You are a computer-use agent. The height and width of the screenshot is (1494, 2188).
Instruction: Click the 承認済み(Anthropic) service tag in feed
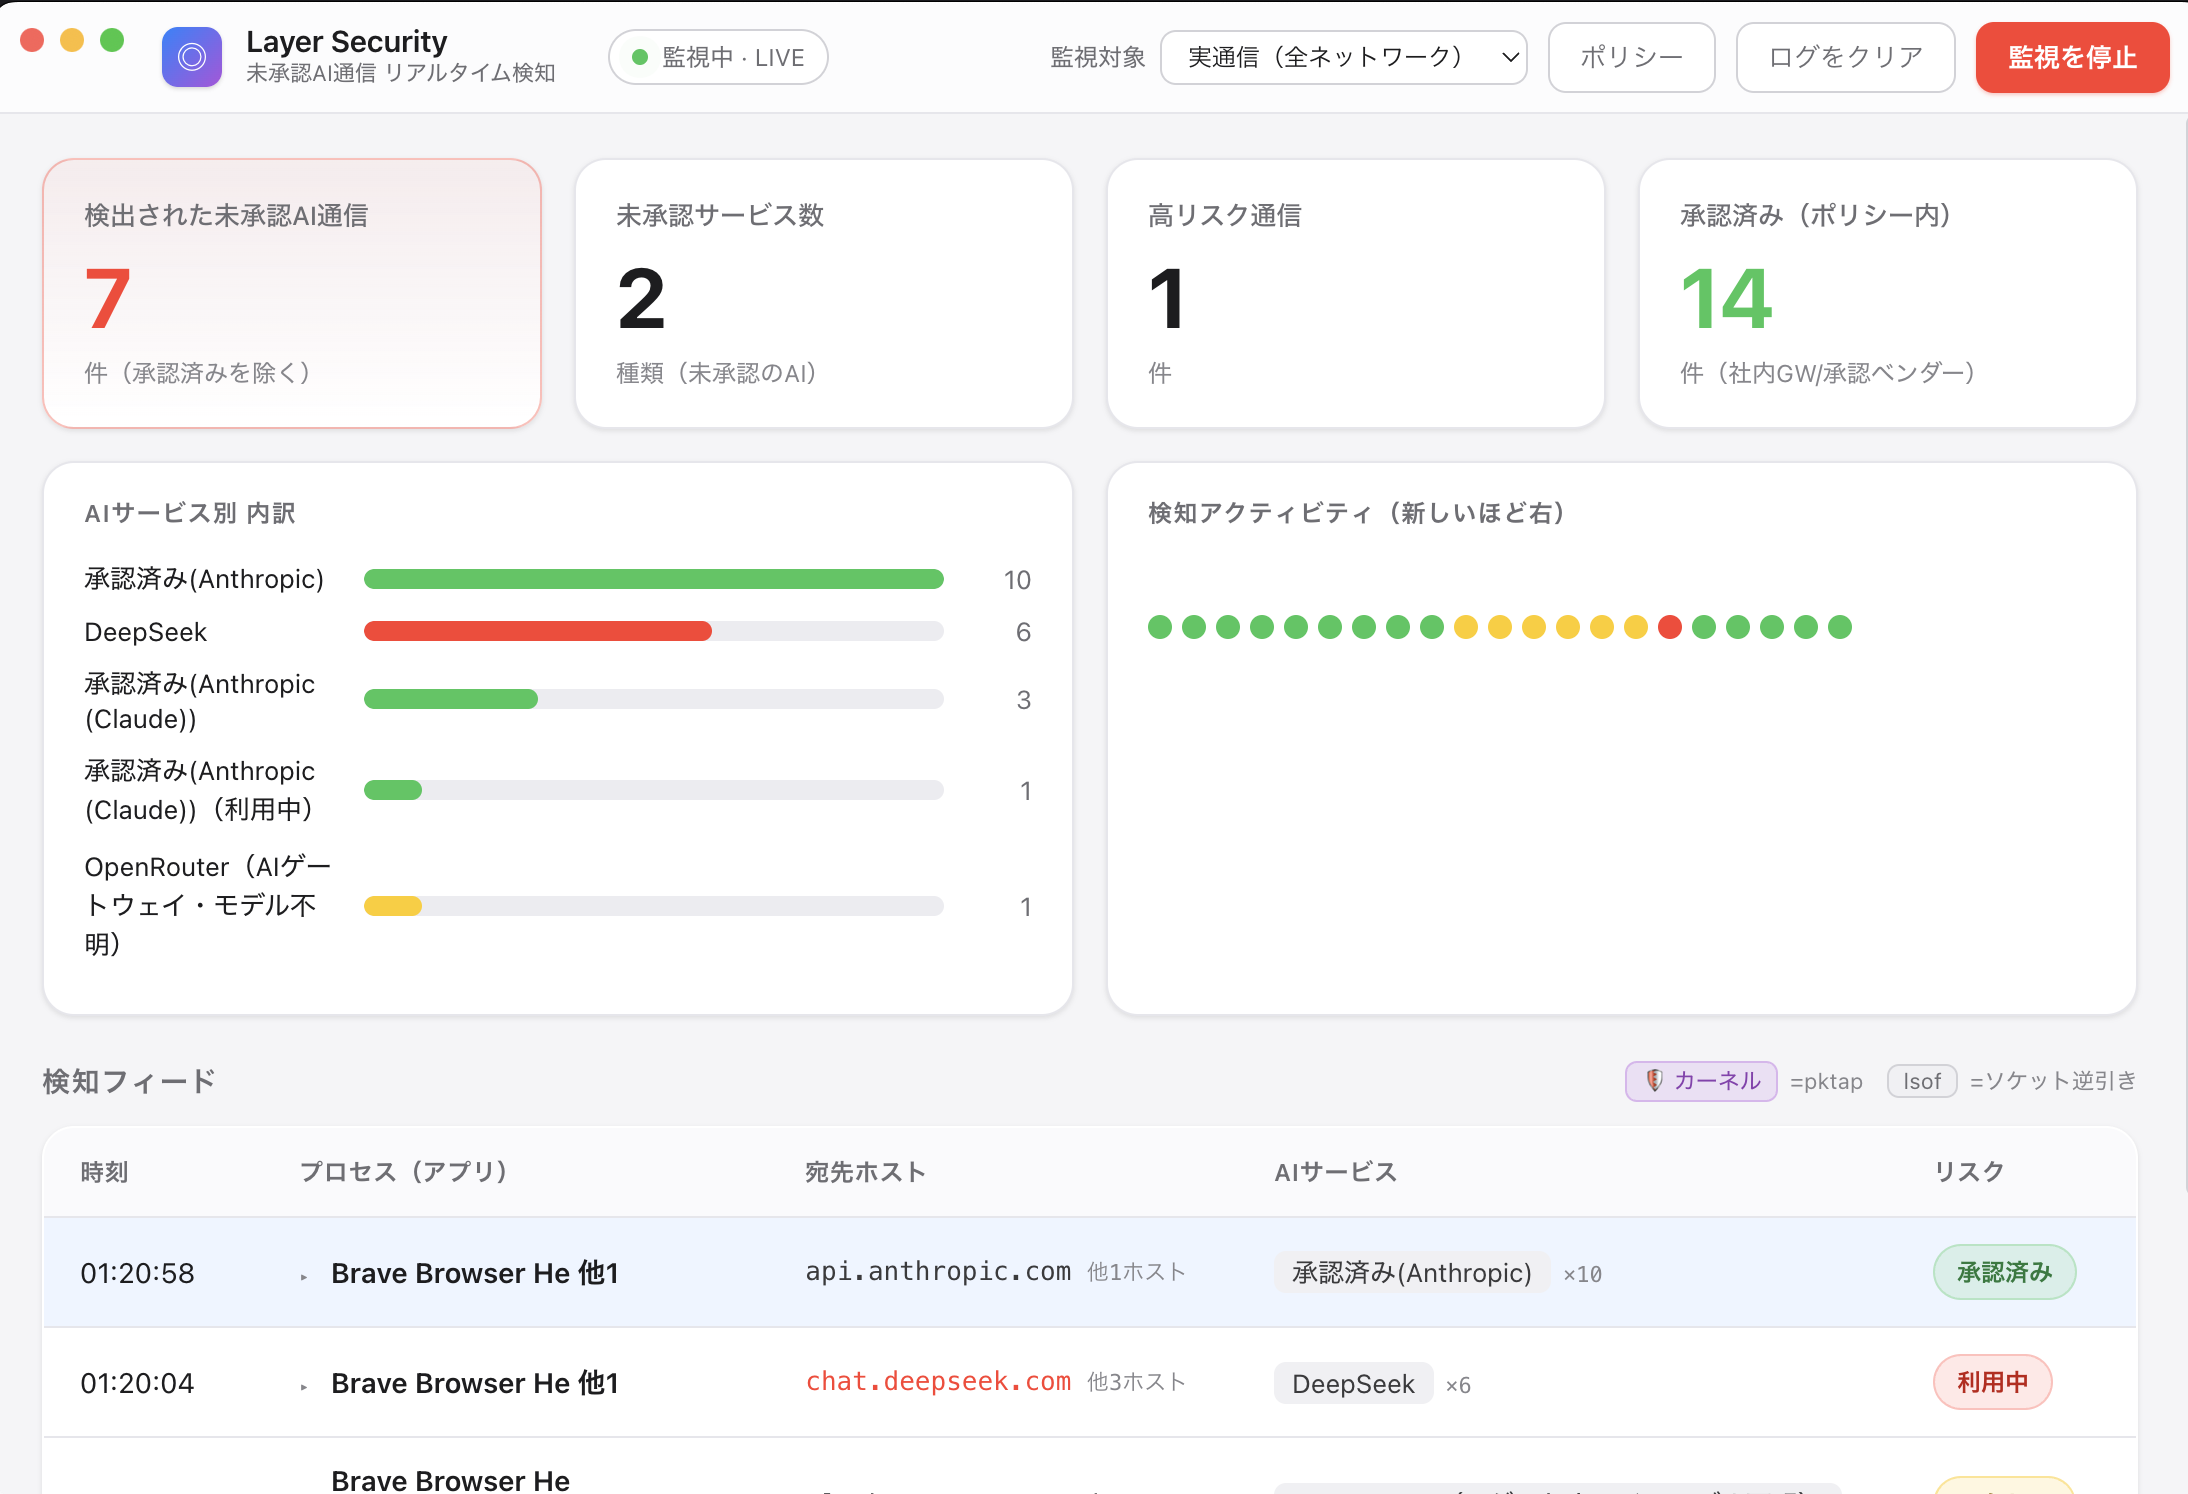(1411, 1272)
